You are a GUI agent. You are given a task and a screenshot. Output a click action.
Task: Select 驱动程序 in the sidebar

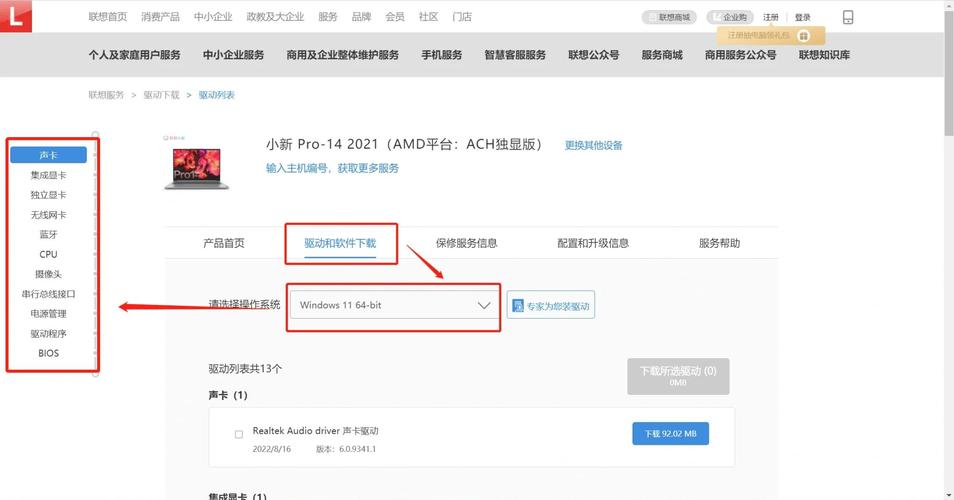coord(48,333)
